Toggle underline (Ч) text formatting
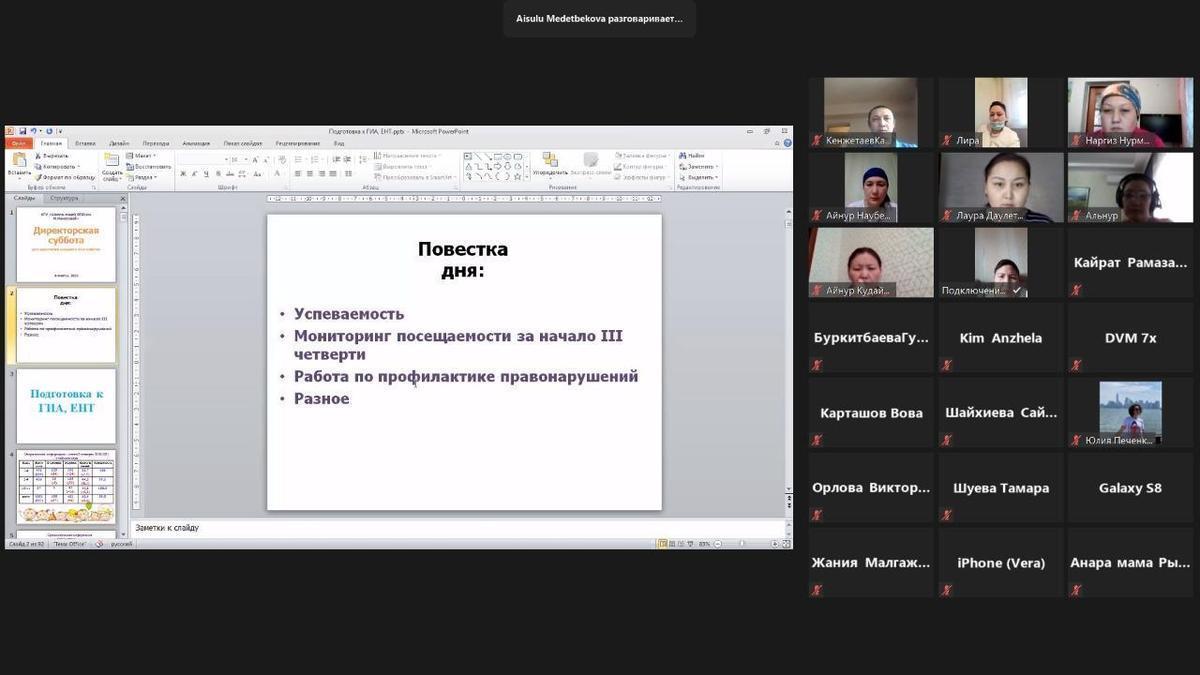 pyautogui.click(x=206, y=174)
